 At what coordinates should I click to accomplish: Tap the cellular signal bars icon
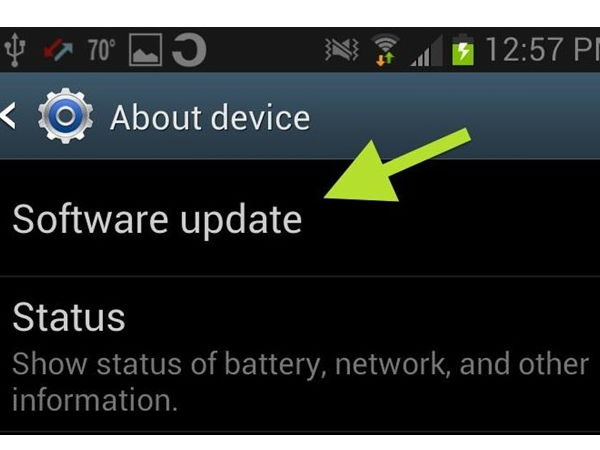point(427,50)
